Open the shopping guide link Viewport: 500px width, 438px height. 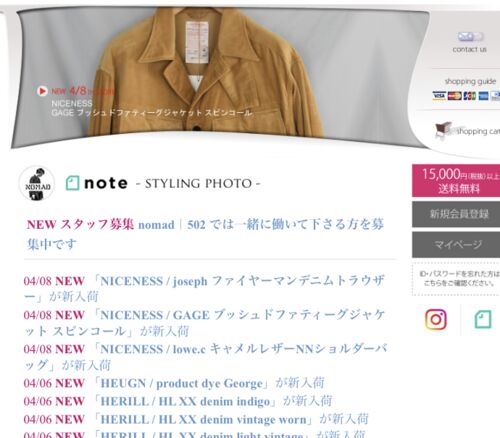[470, 81]
